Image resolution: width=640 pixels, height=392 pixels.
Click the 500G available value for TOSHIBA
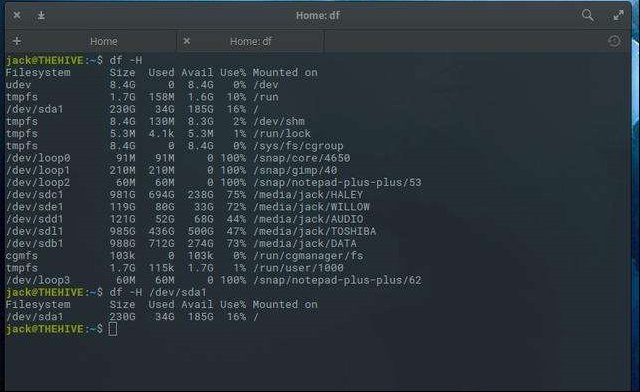200,232
